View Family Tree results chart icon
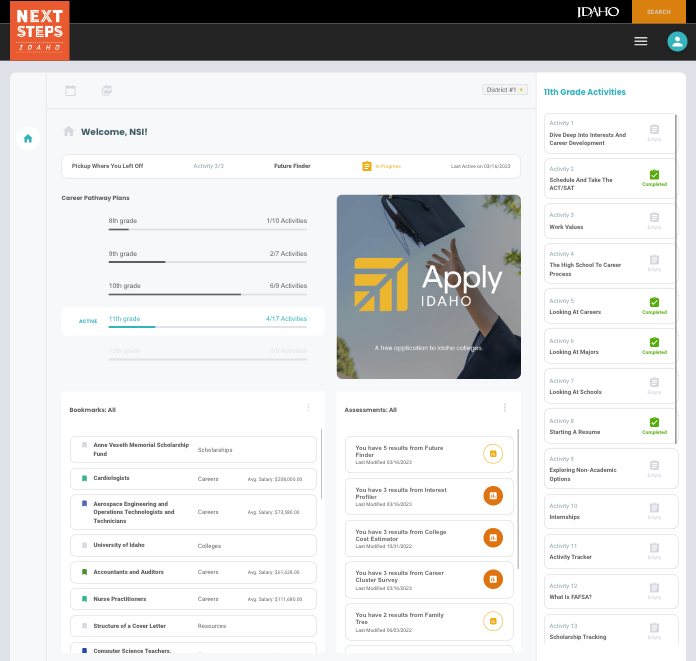Viewport: 696px width, 661px height. pos(493,621)
